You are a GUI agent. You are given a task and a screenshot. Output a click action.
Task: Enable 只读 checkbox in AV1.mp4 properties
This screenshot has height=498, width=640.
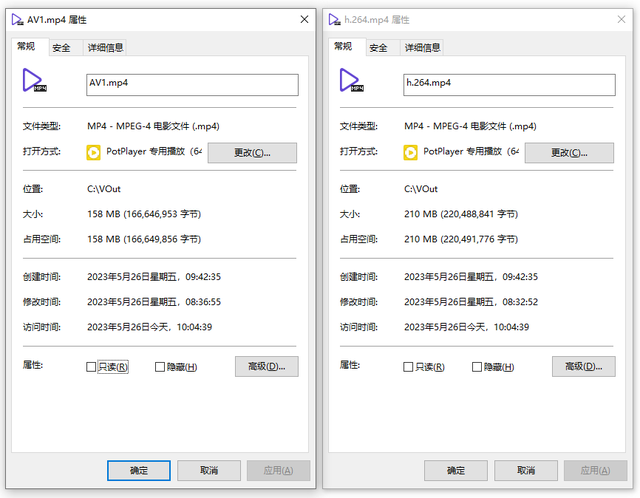click(92, 367)
